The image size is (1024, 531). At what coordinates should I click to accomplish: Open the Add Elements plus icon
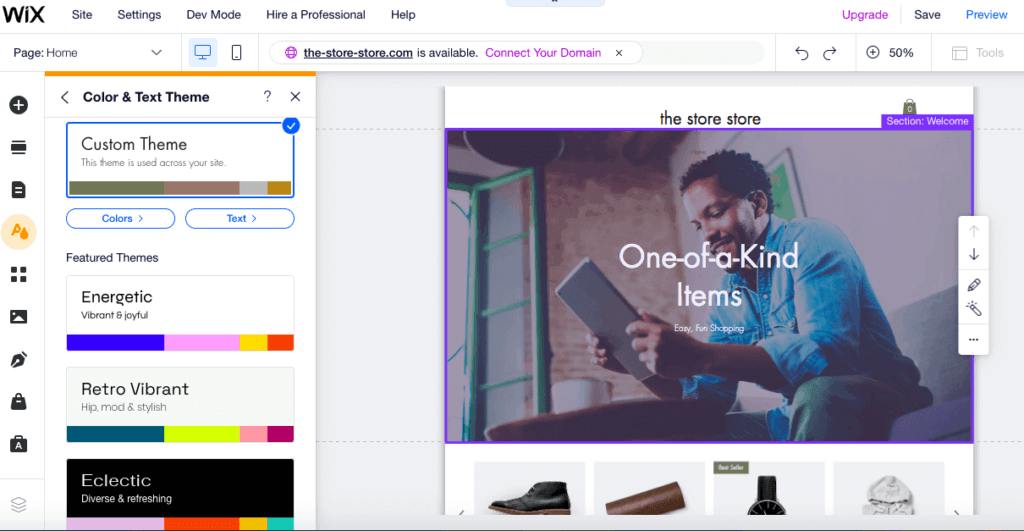coord(19,105)
